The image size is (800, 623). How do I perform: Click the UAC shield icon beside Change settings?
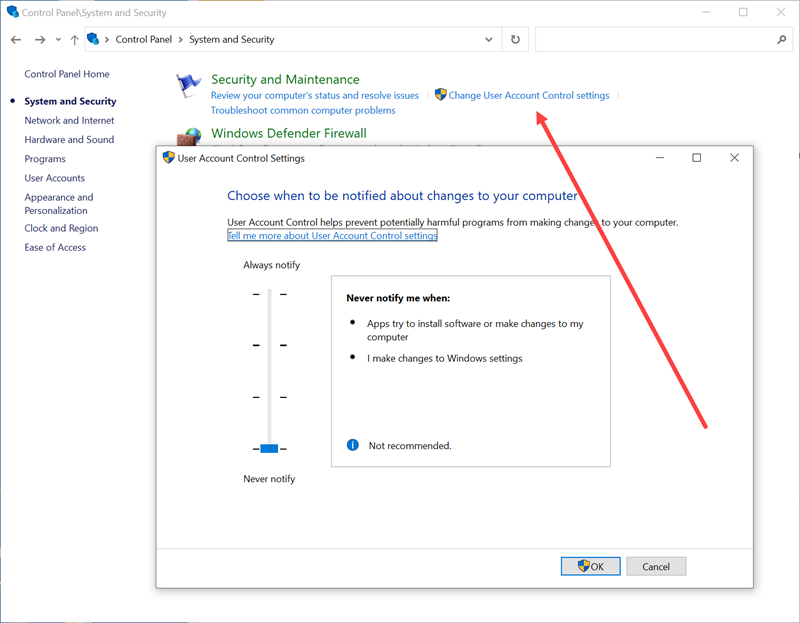(x=440, y=94)
